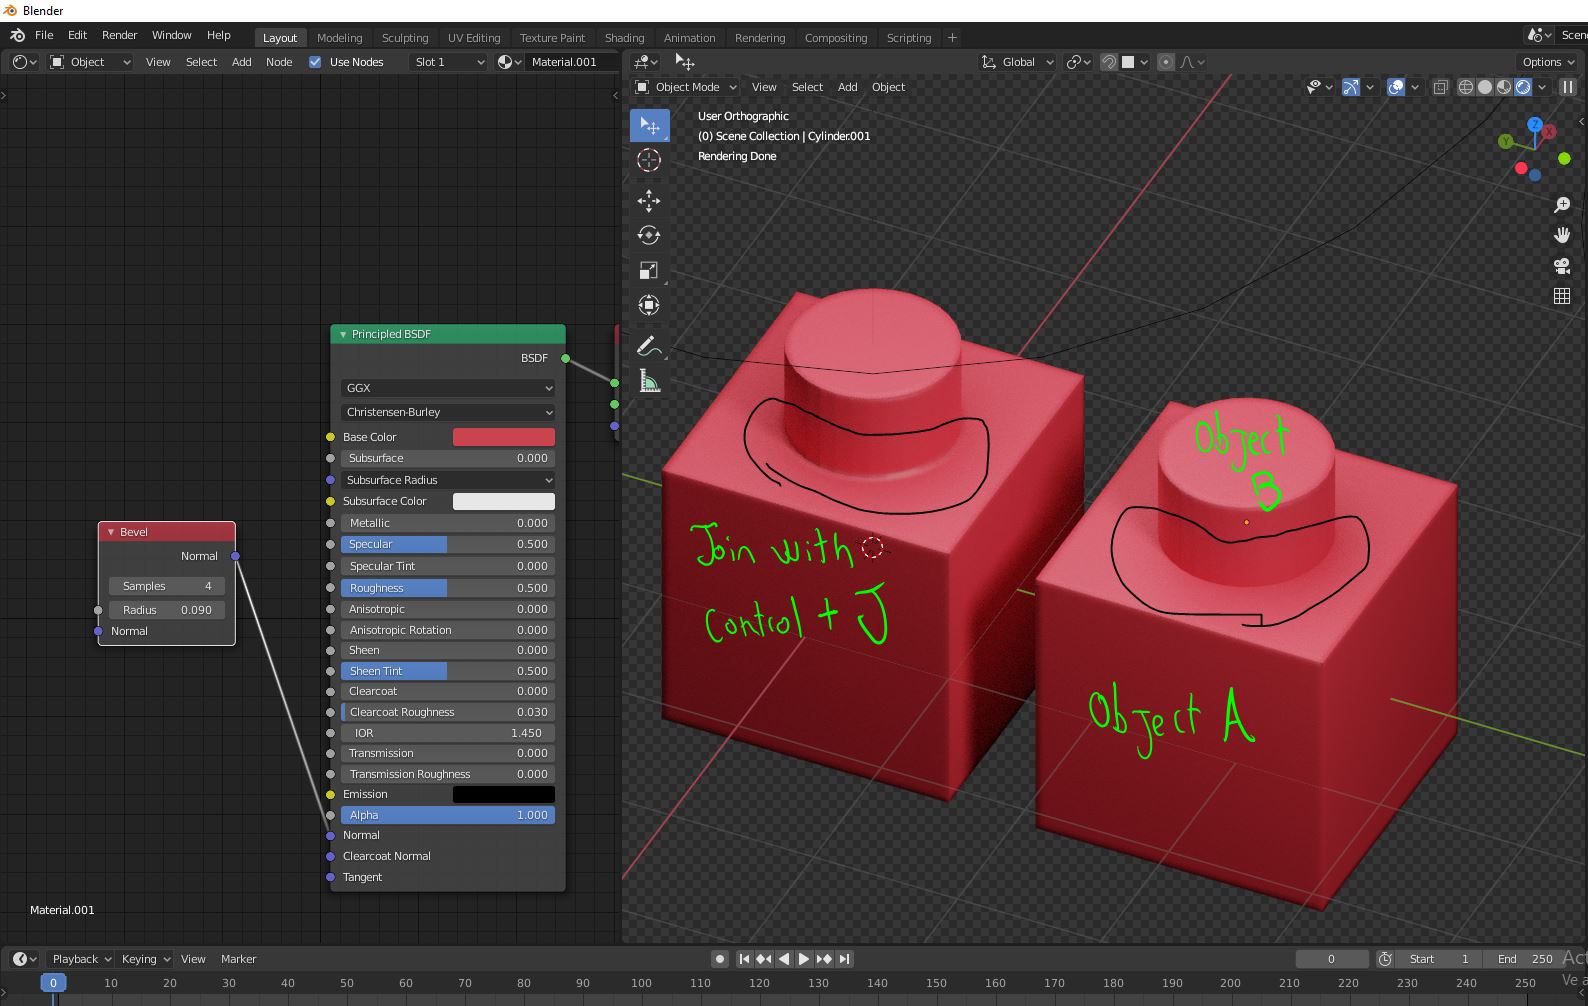Open the shader editor type selector
The image size is (1588, 1006).
[25, 62]
